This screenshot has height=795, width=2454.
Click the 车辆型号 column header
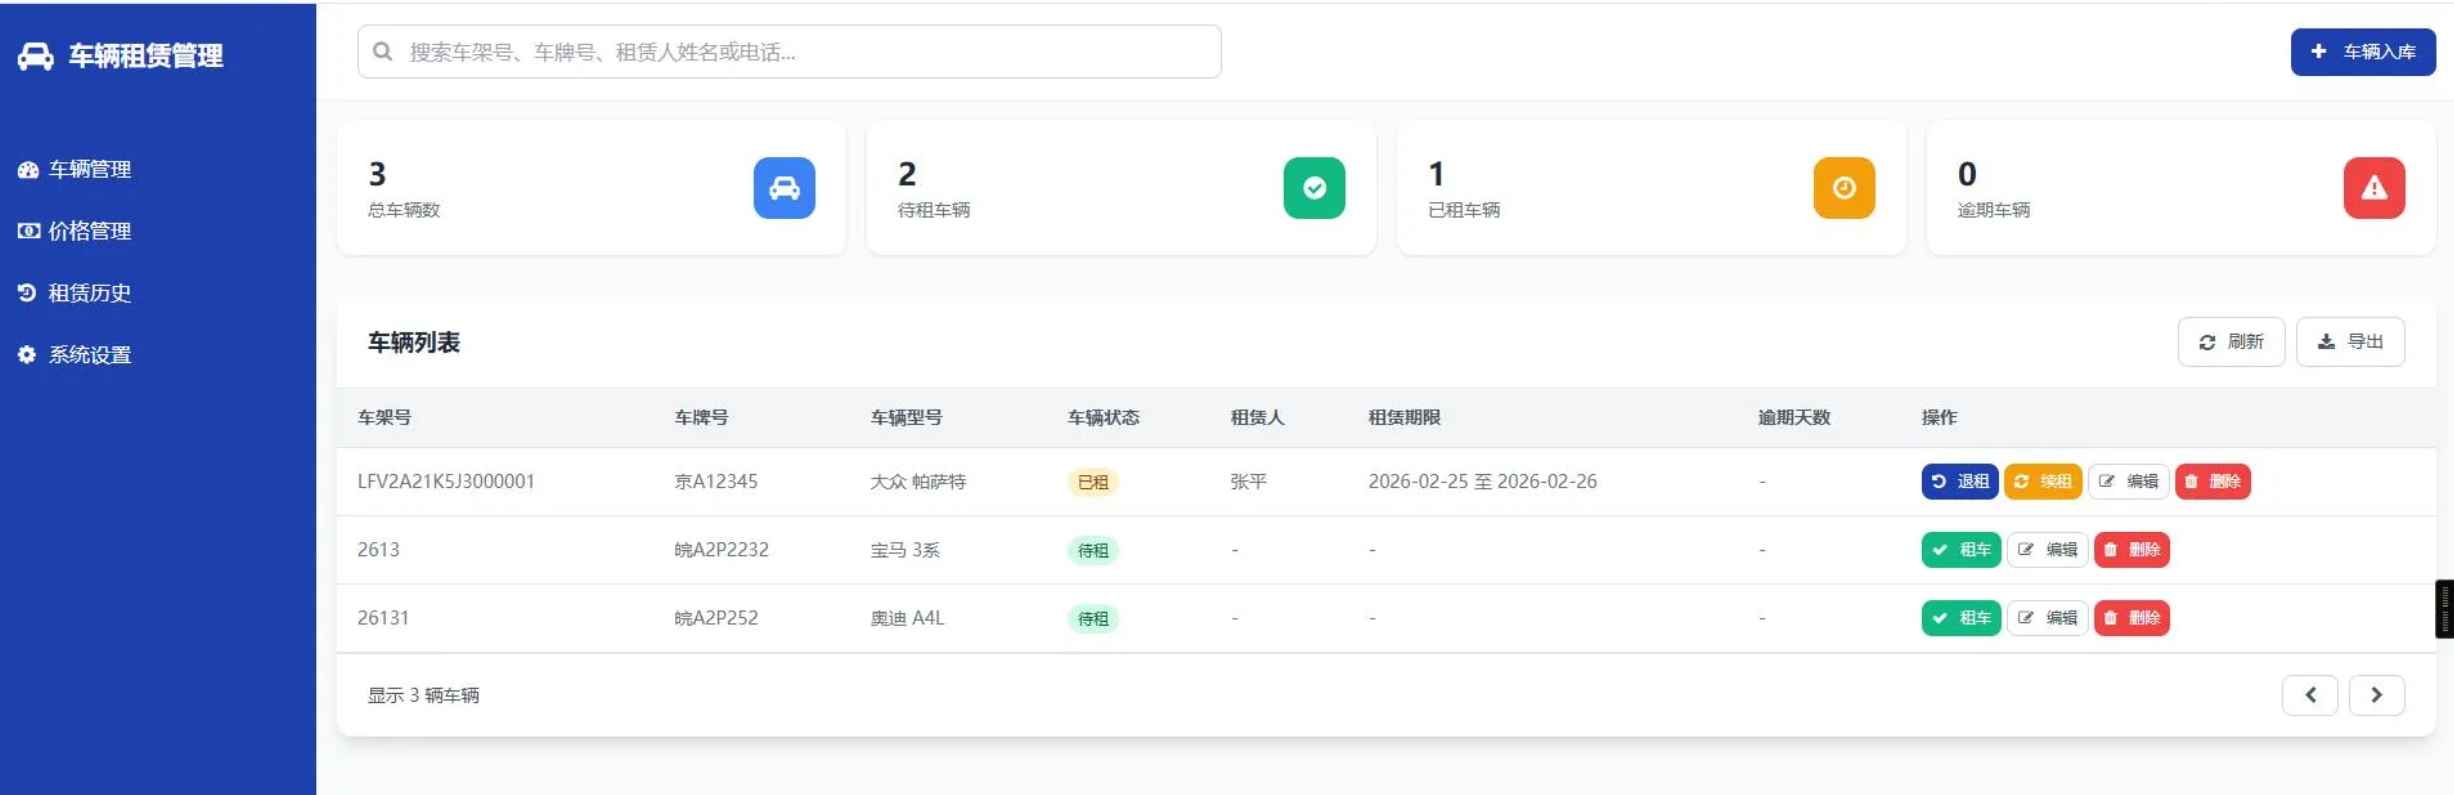tap(906, 418)
